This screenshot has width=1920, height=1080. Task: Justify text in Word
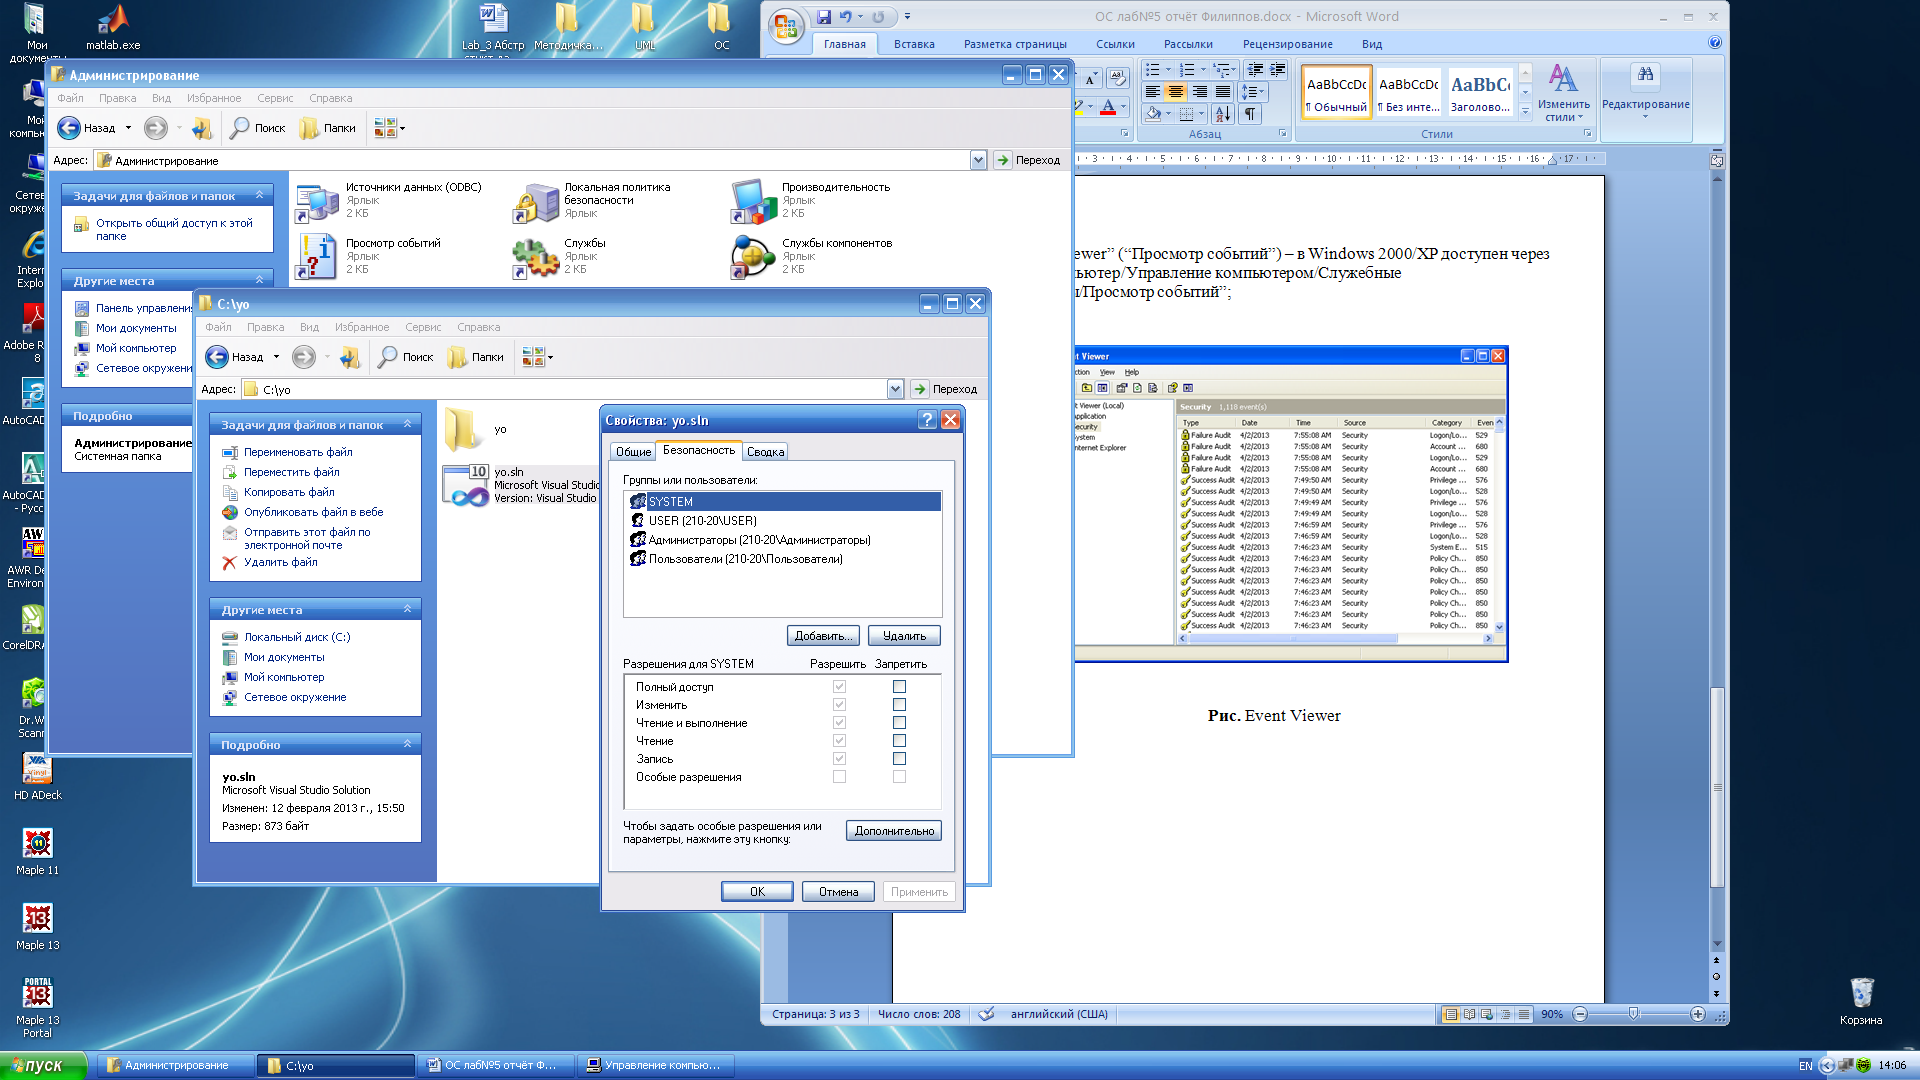point(1222,92)
